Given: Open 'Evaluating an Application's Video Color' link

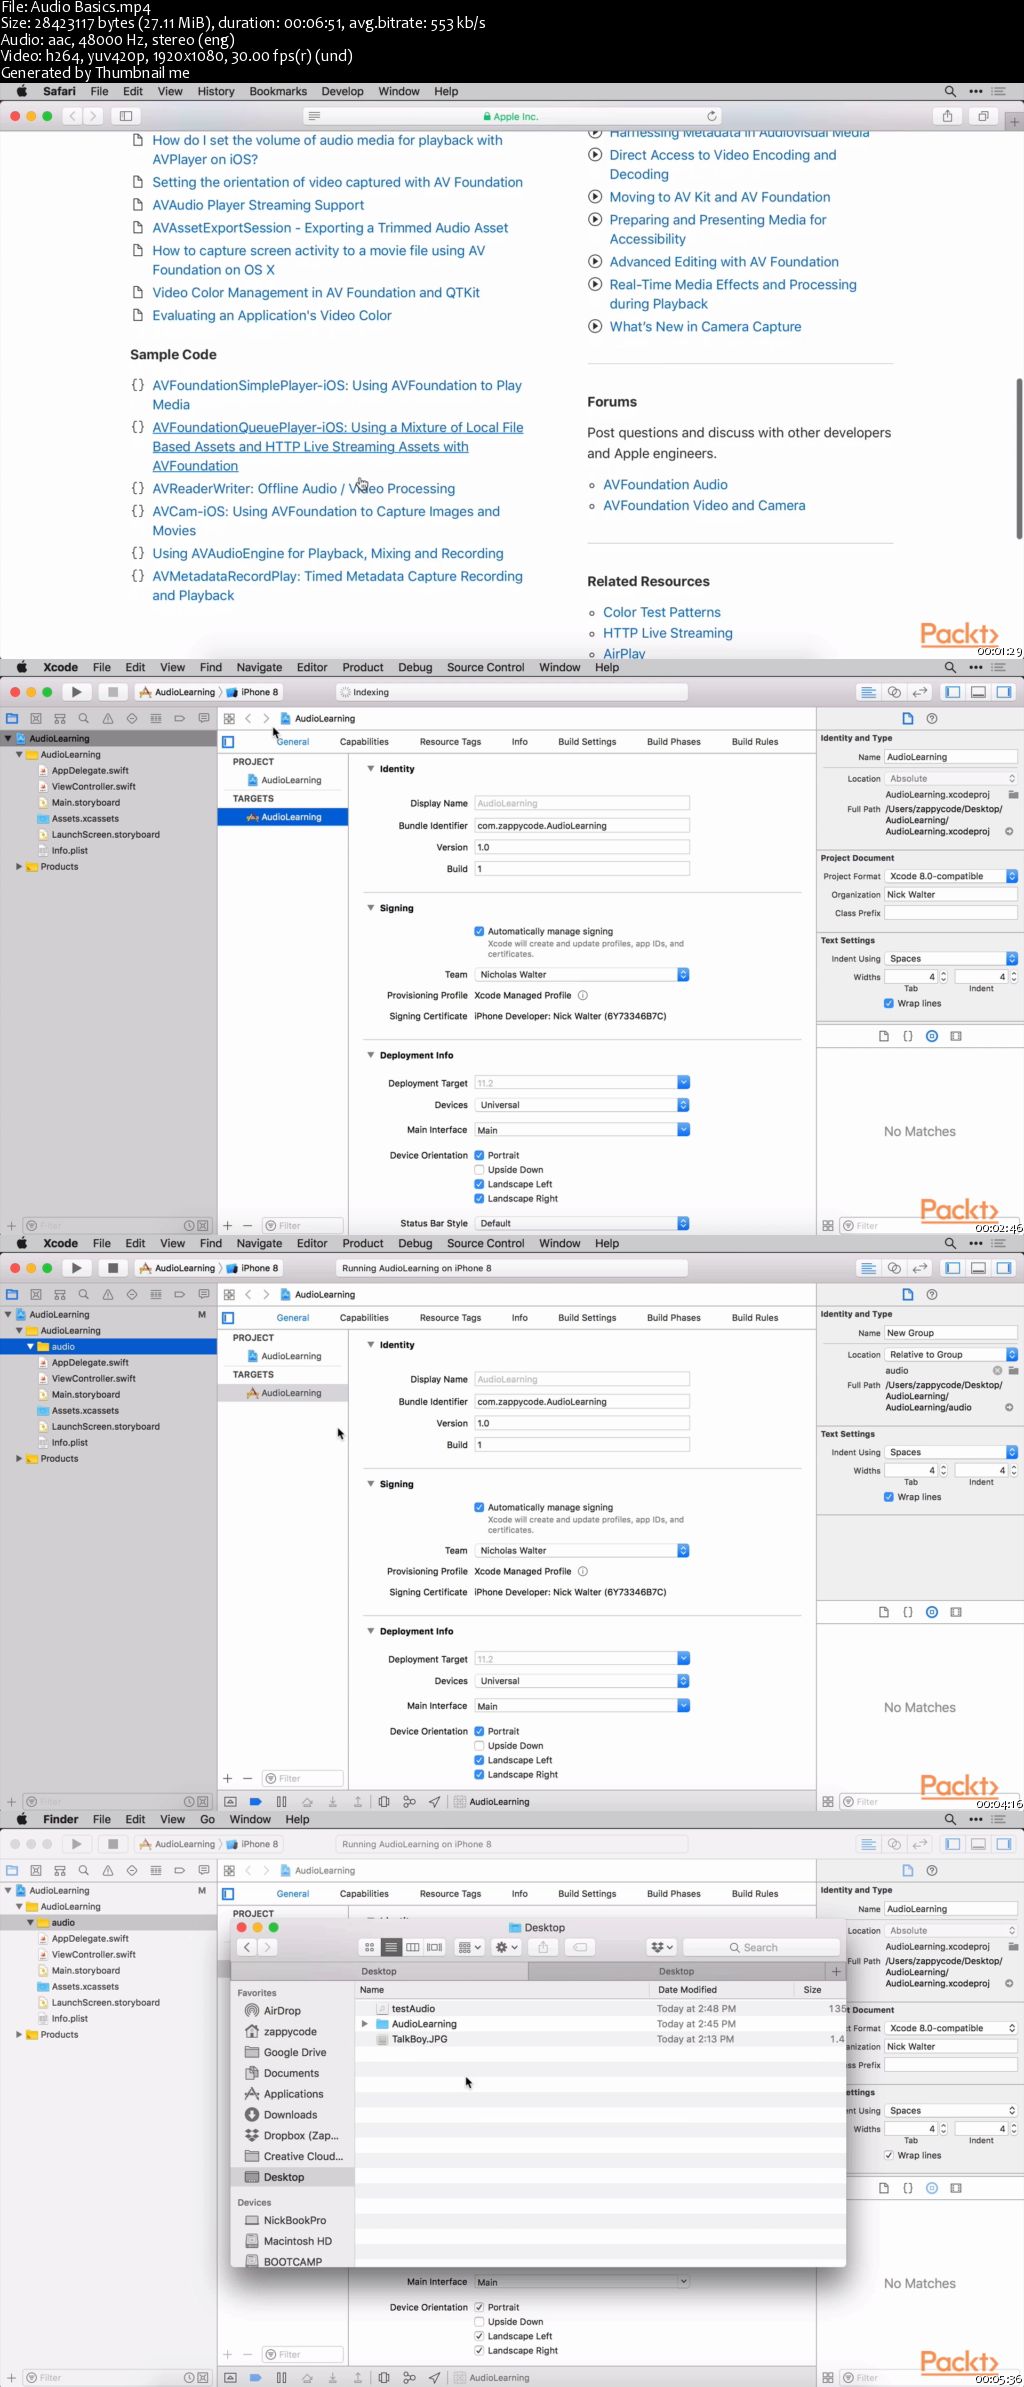Looking at the screenshot, I should [x=272, y=316].
